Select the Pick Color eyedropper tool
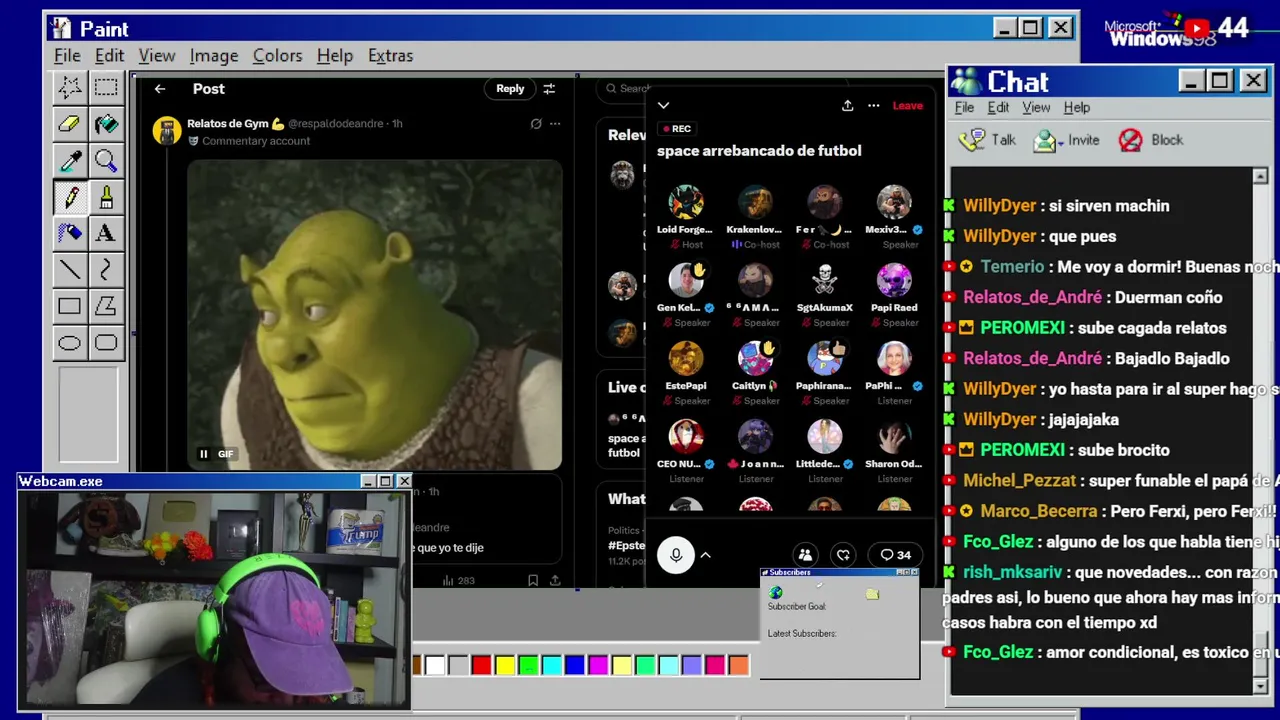Viewport: 1280px width, 720px height. coord(69,160)
